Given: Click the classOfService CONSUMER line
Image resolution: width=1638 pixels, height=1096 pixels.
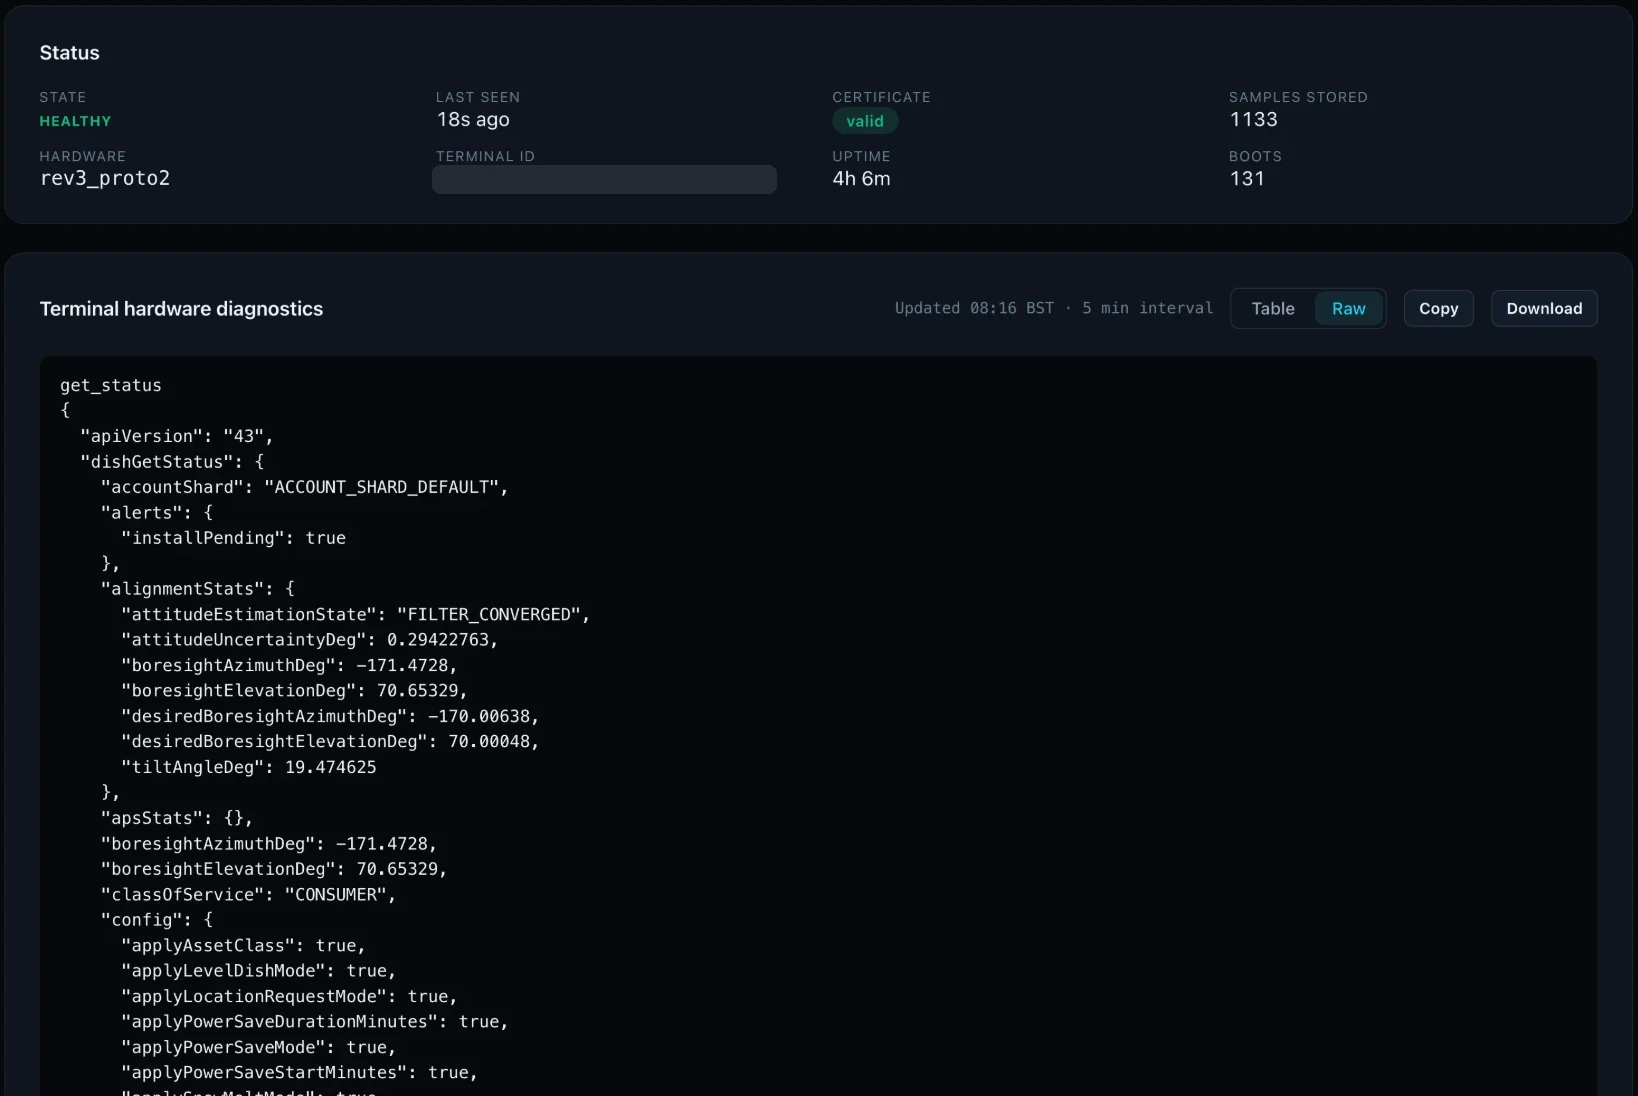Looking at the screenshot, I should point(249,895).
